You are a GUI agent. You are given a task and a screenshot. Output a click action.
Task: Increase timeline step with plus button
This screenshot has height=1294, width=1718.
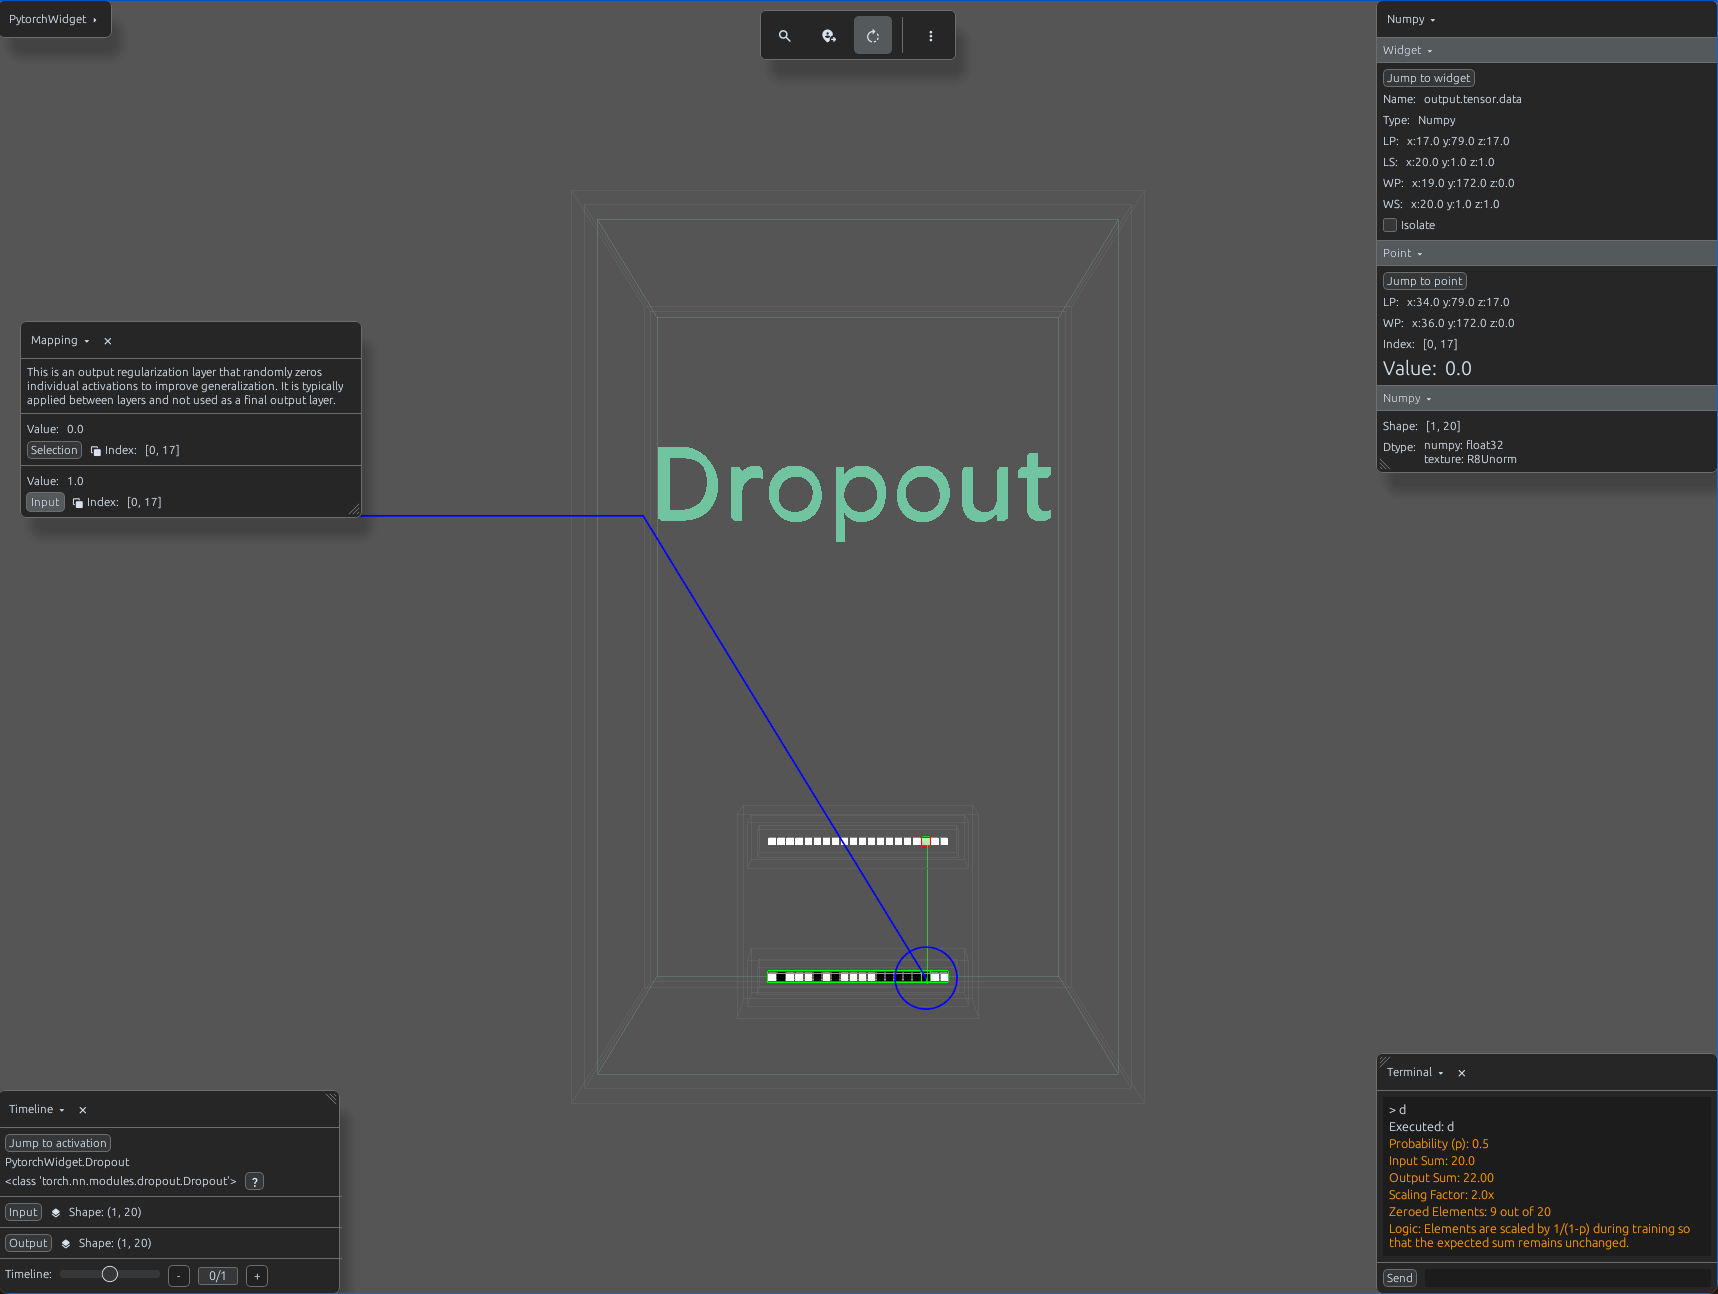257,1276
